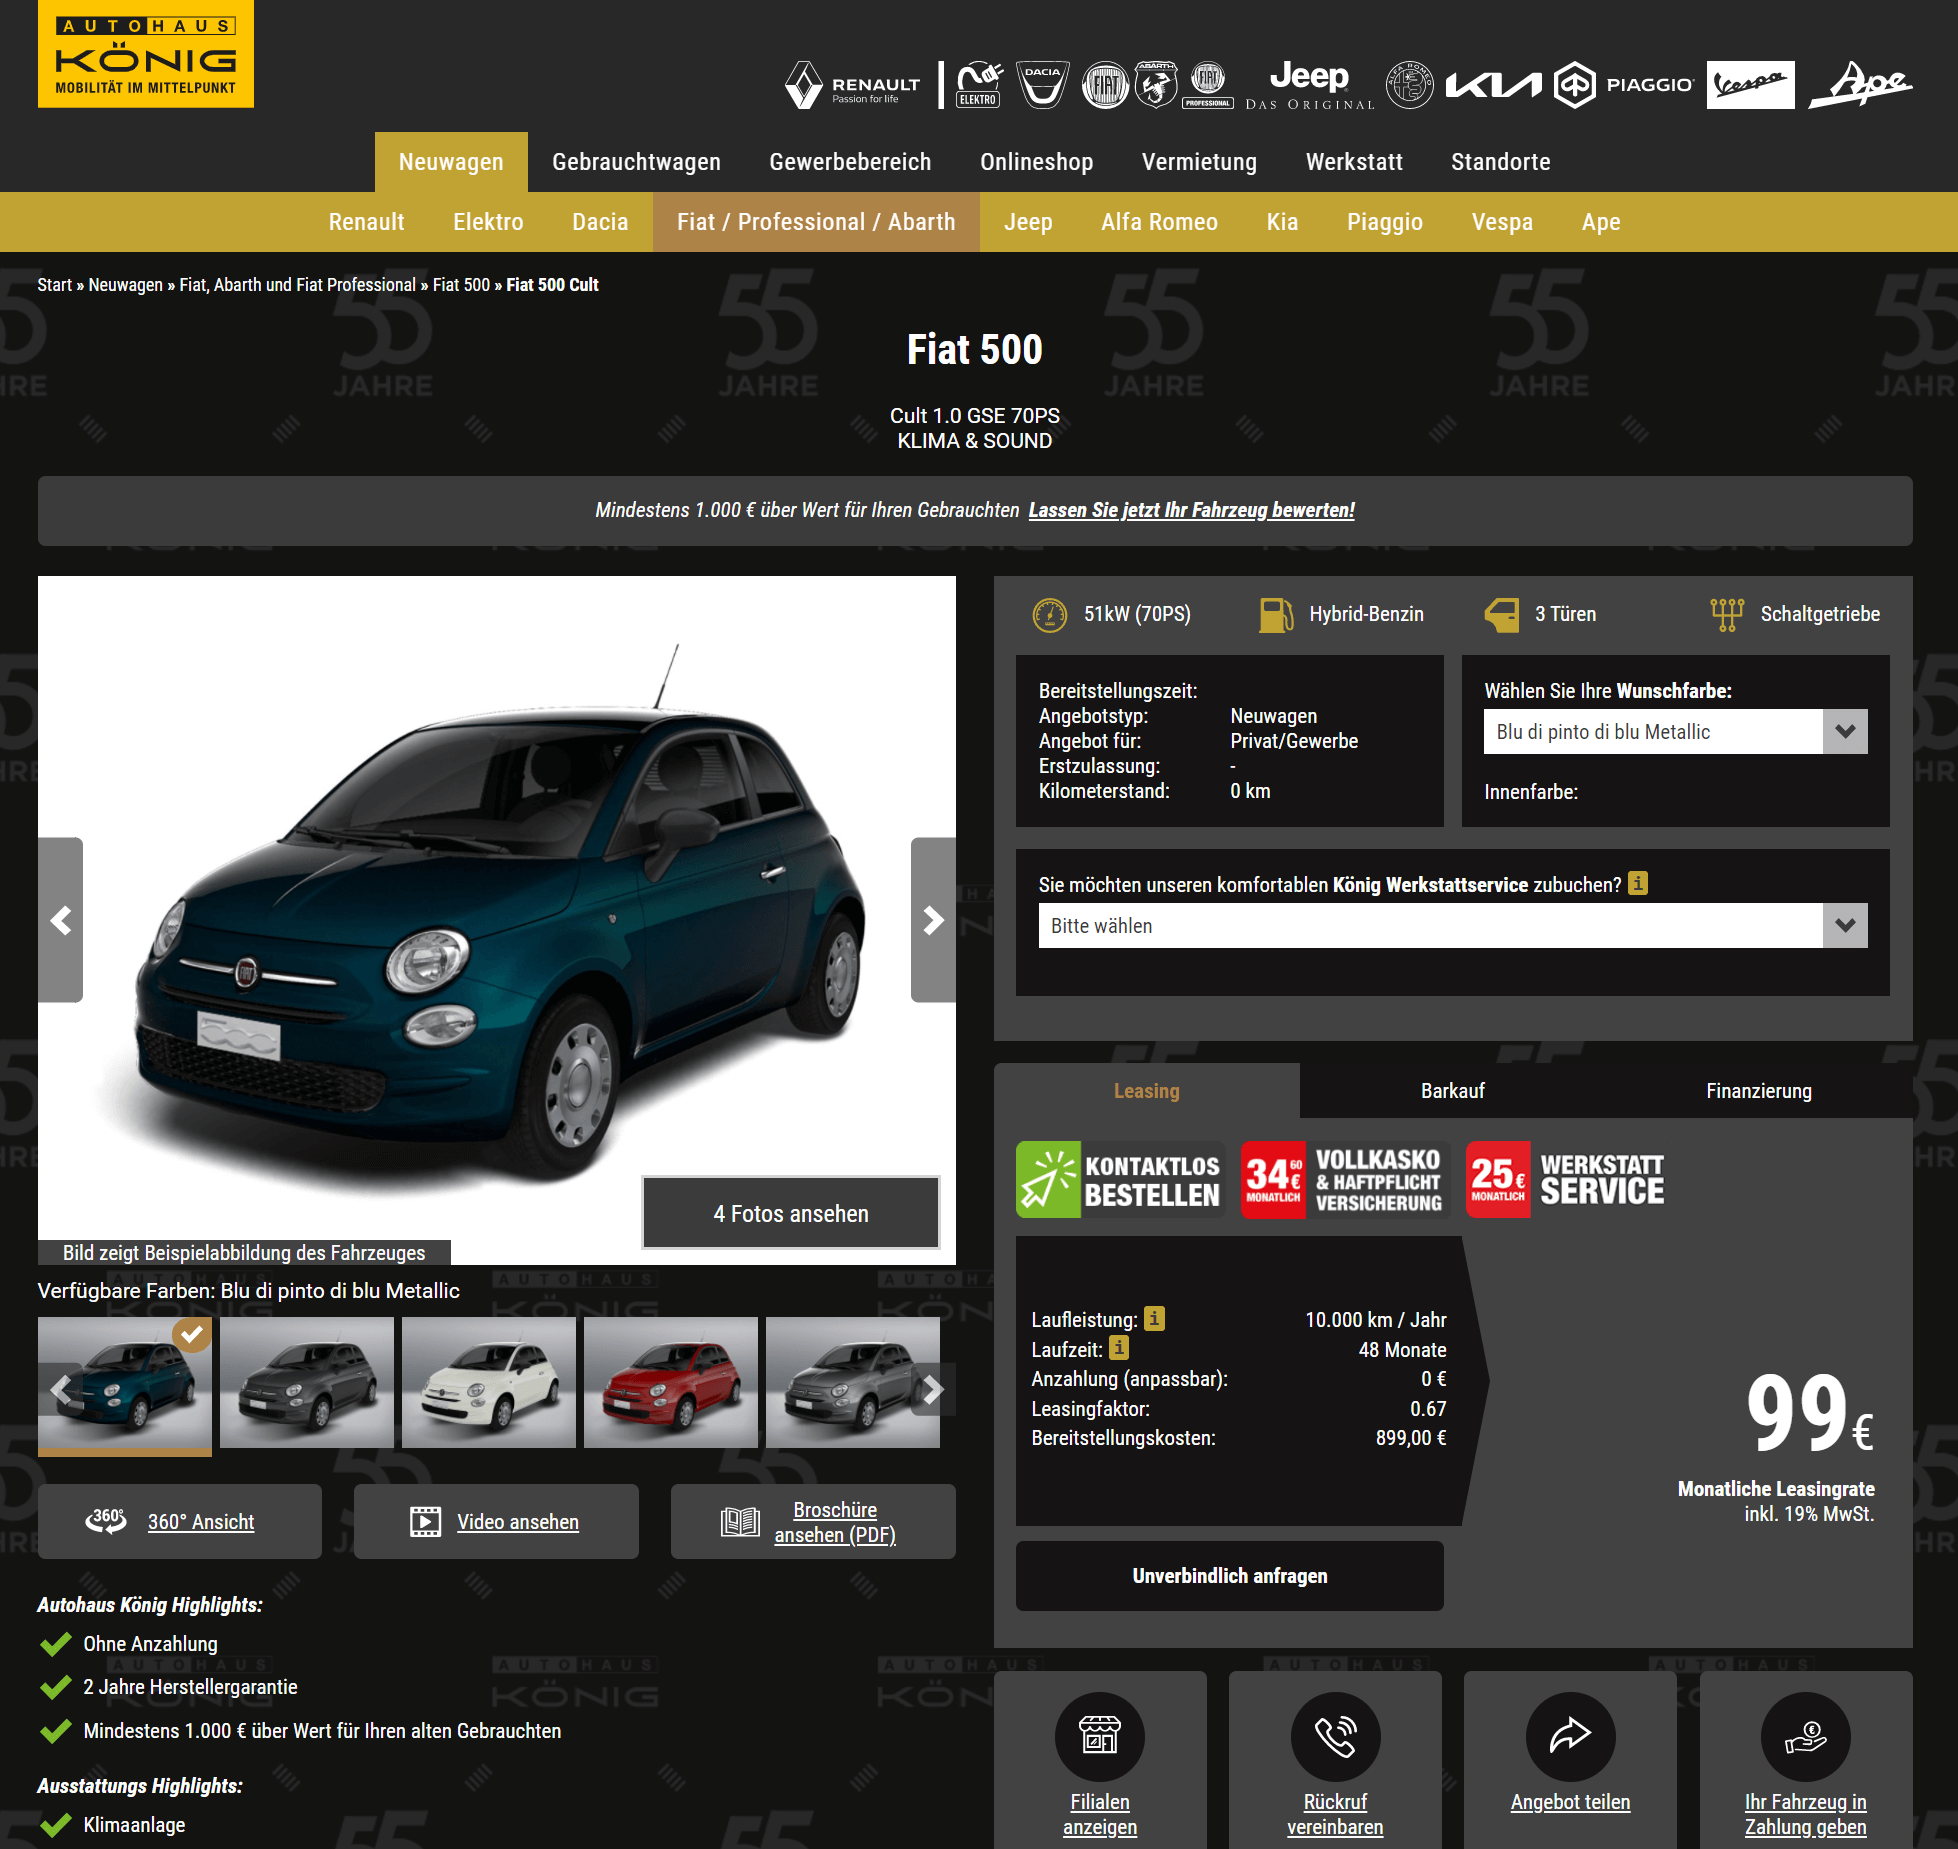Open the Wunschfarbe color dropdown
Screen dimensions: 1958x1849
point(1675,732)
